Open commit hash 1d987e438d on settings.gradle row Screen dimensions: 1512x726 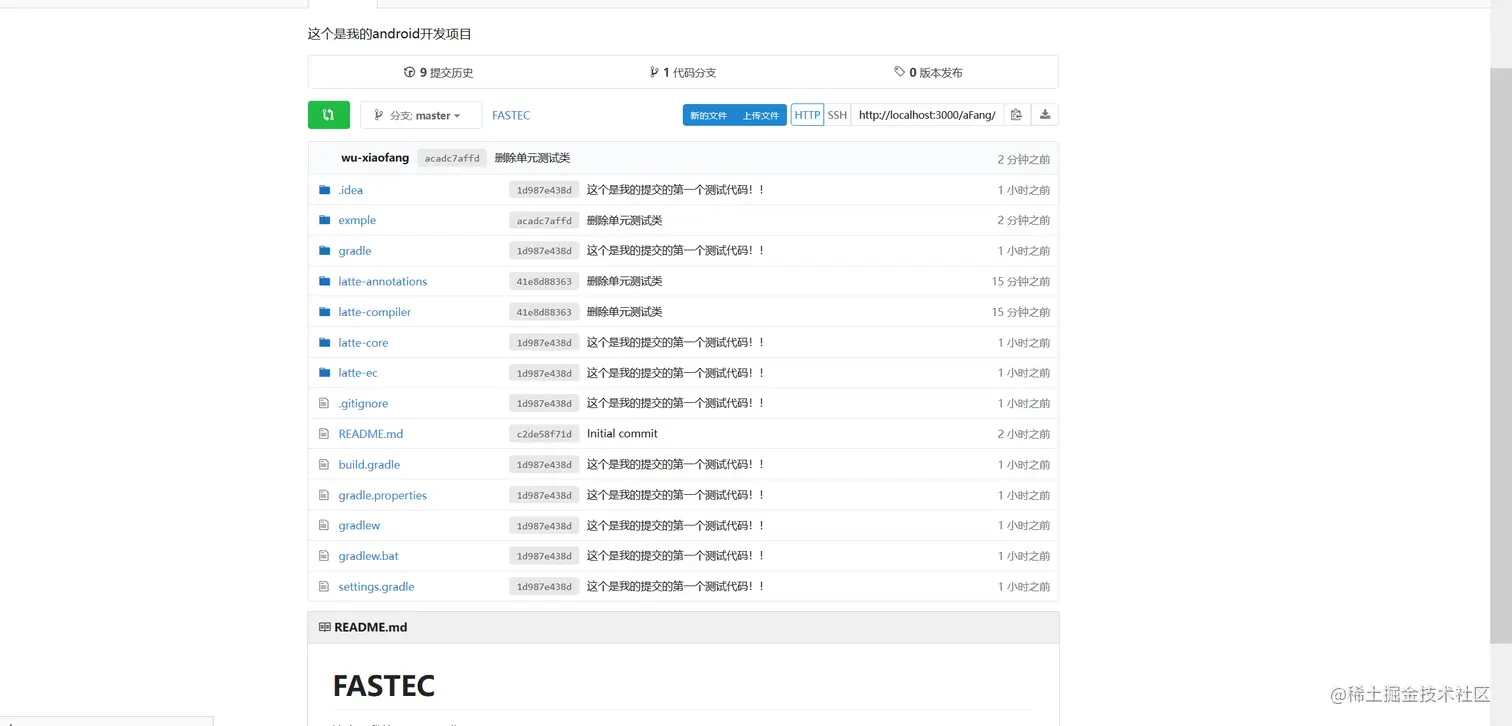pos(544,586)
